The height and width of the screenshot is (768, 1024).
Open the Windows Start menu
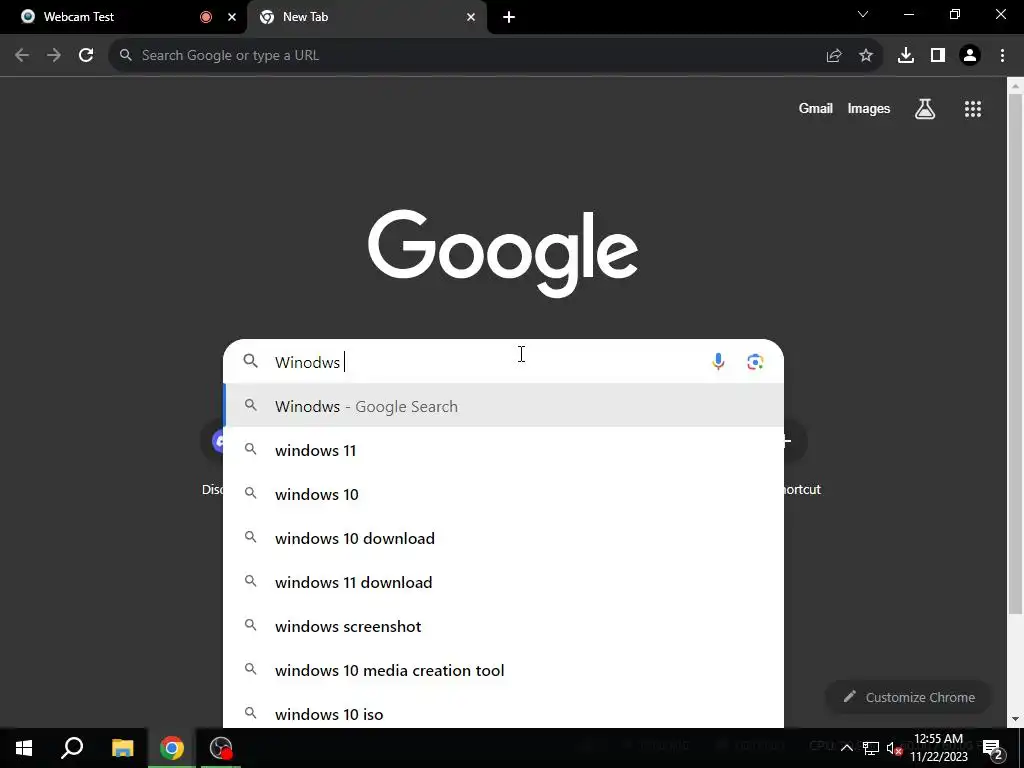(x=24, y=748)
